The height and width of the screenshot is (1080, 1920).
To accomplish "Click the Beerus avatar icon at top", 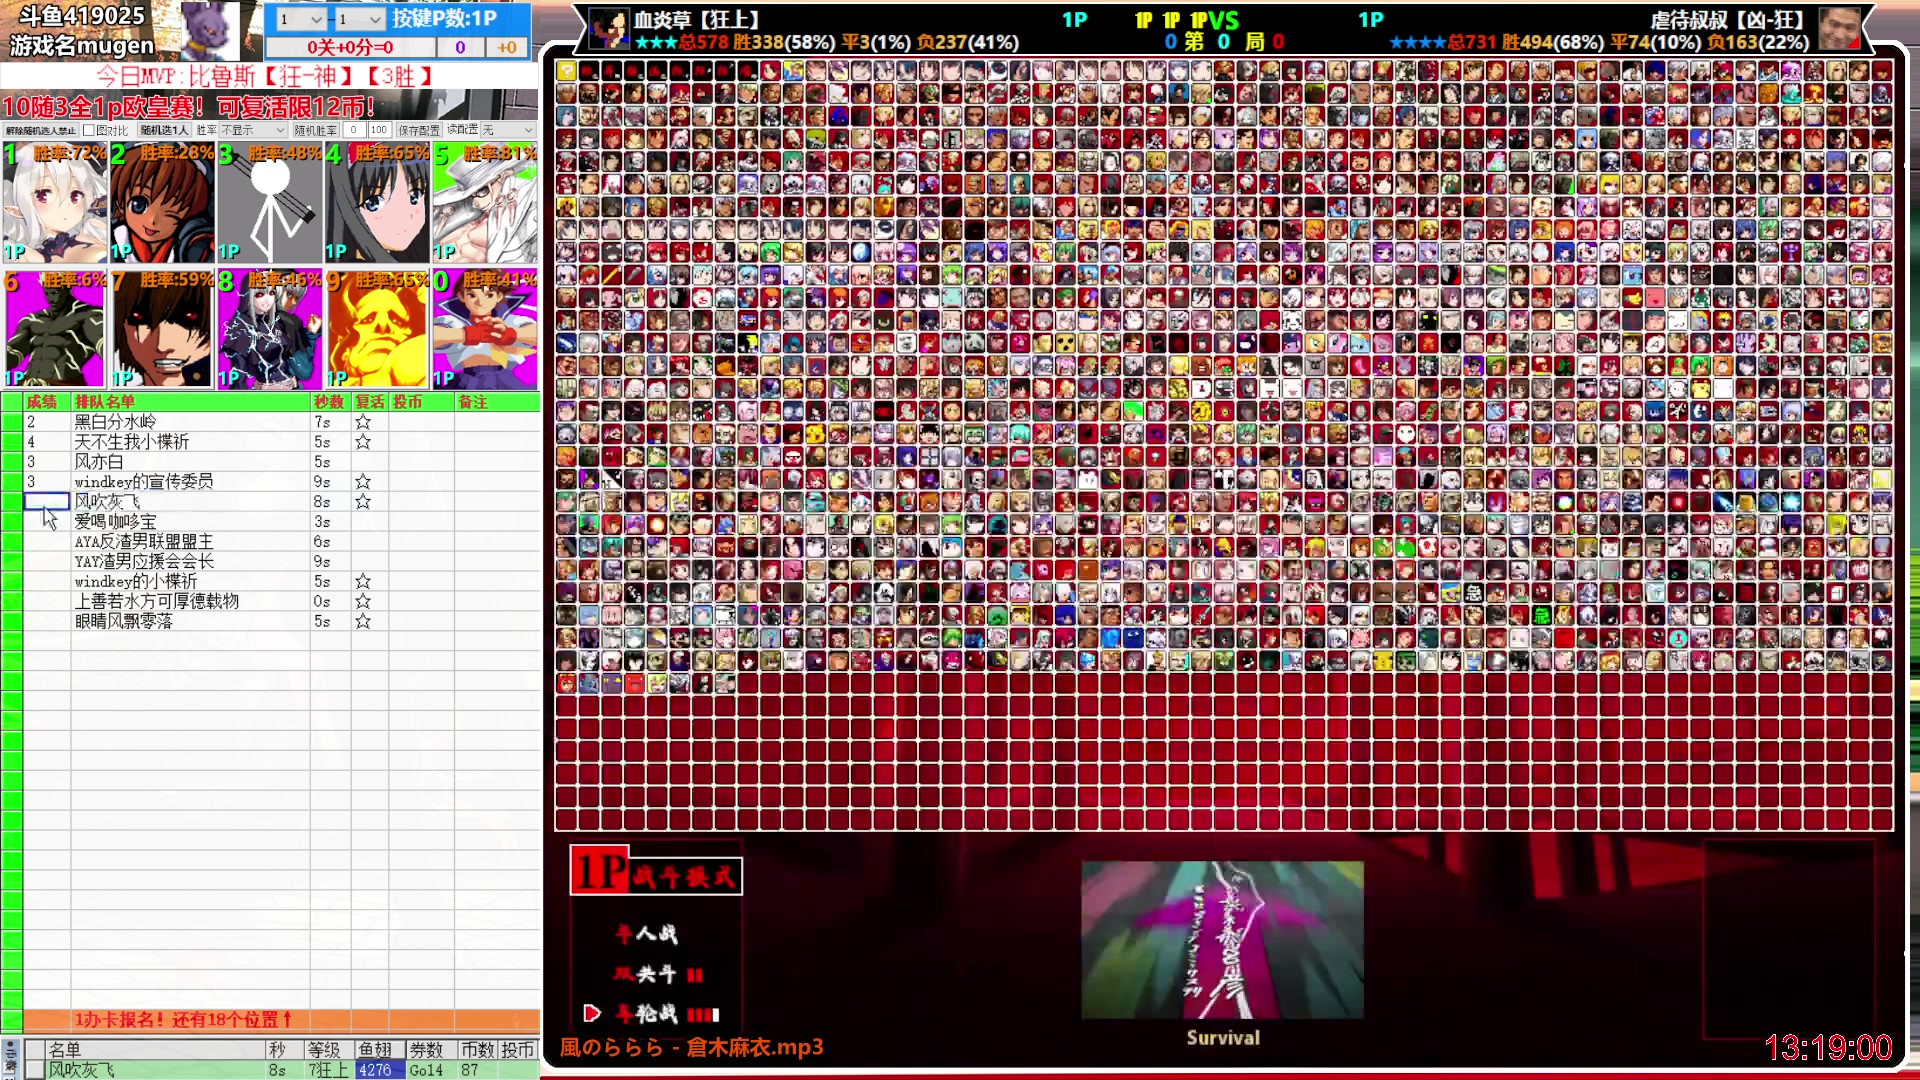I will pyautogui.click(x=210, y=30).
